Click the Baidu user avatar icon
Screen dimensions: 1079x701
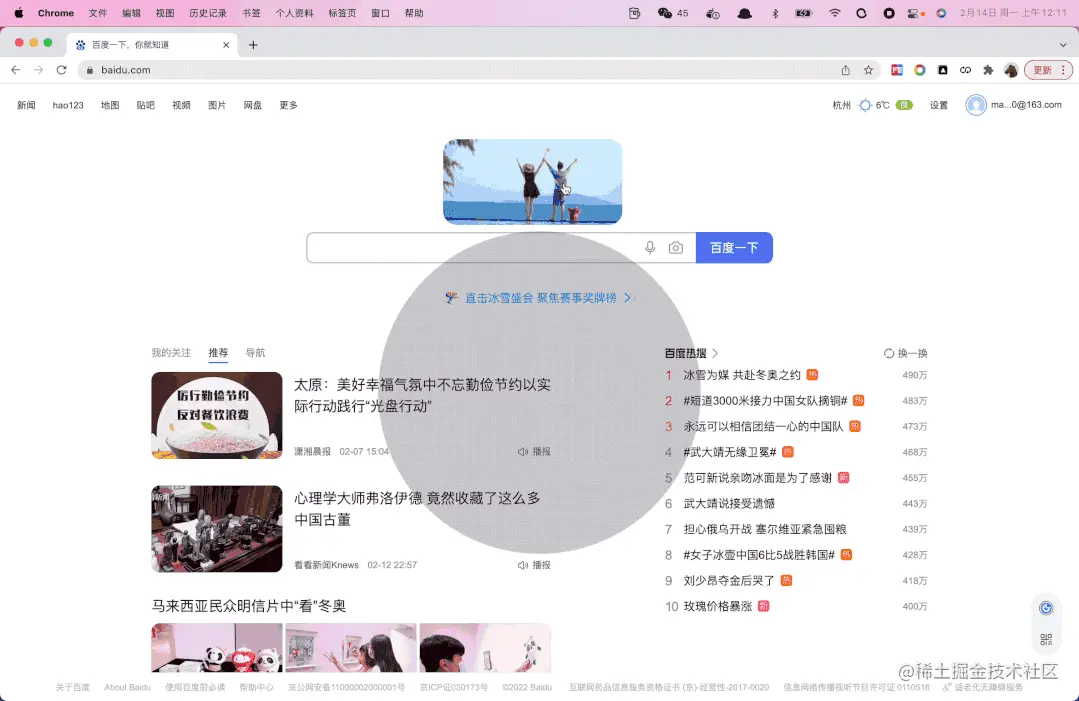(976, 105)
